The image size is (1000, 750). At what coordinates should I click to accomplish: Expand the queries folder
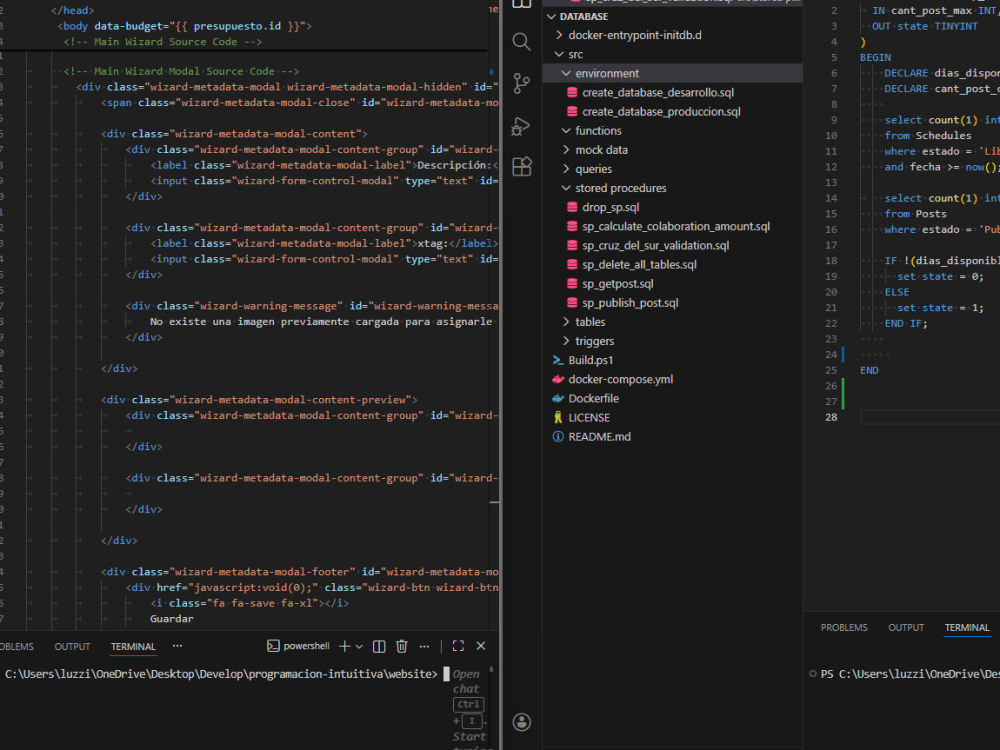coord(566,169)
